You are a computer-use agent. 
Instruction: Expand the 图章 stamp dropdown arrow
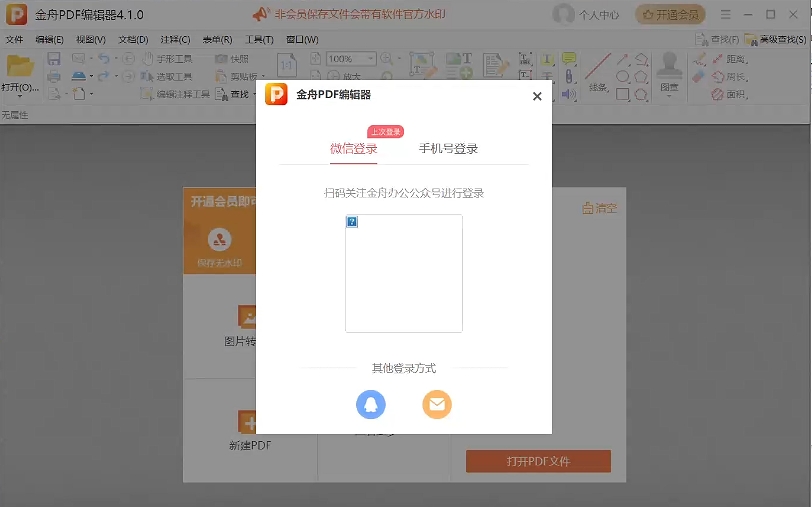[669, 97]
